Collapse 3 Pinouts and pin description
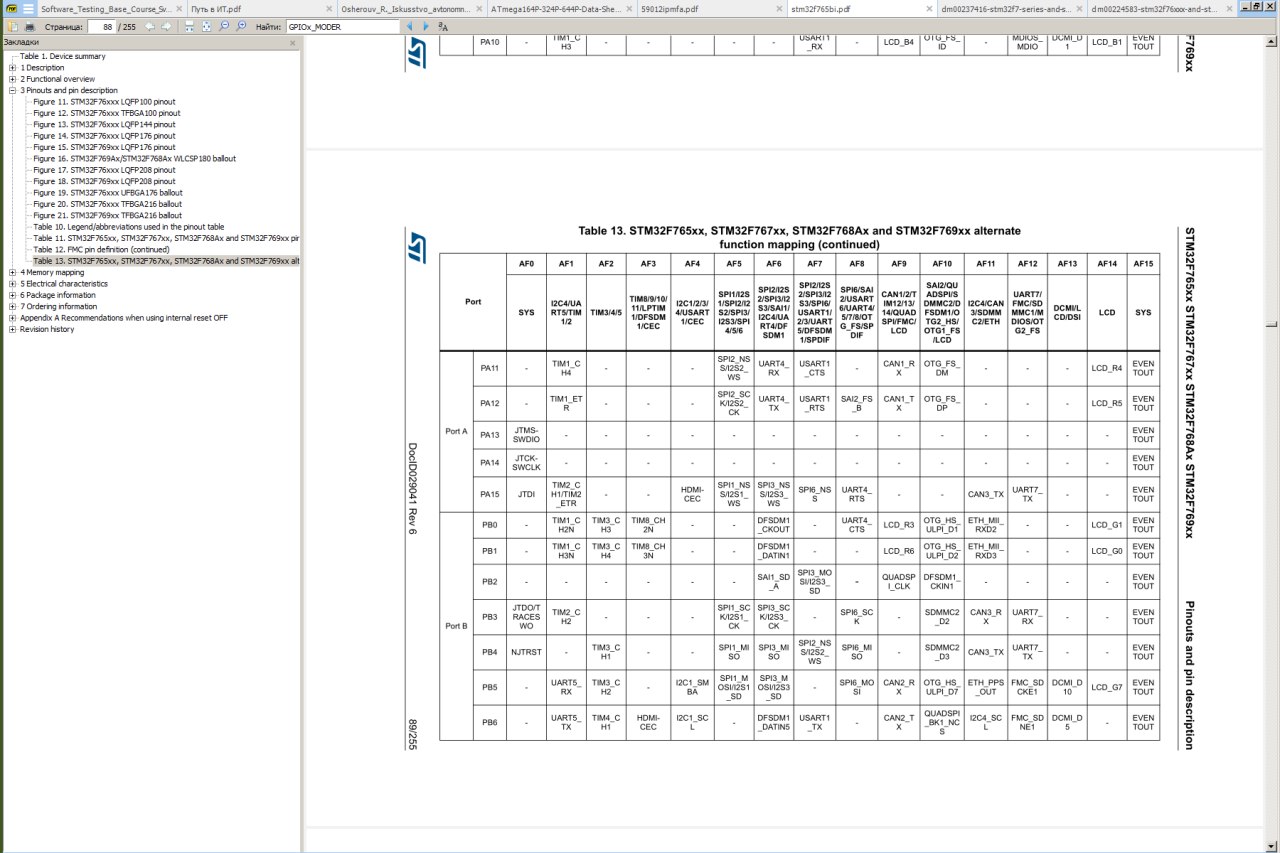The height and width of the screenshot is (853, 1280). pyautogui.click(x=12, y=90)
